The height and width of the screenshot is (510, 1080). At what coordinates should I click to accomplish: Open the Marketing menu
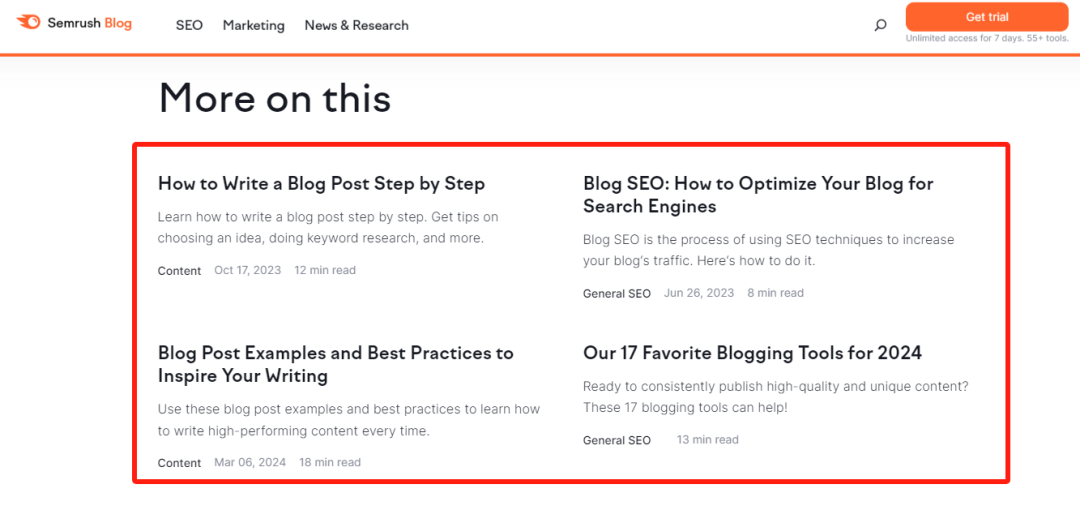coord(253,25)
